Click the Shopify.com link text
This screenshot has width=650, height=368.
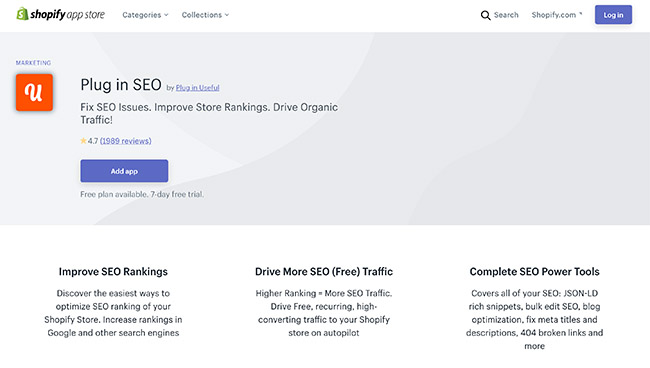click(x=554, y=15)
